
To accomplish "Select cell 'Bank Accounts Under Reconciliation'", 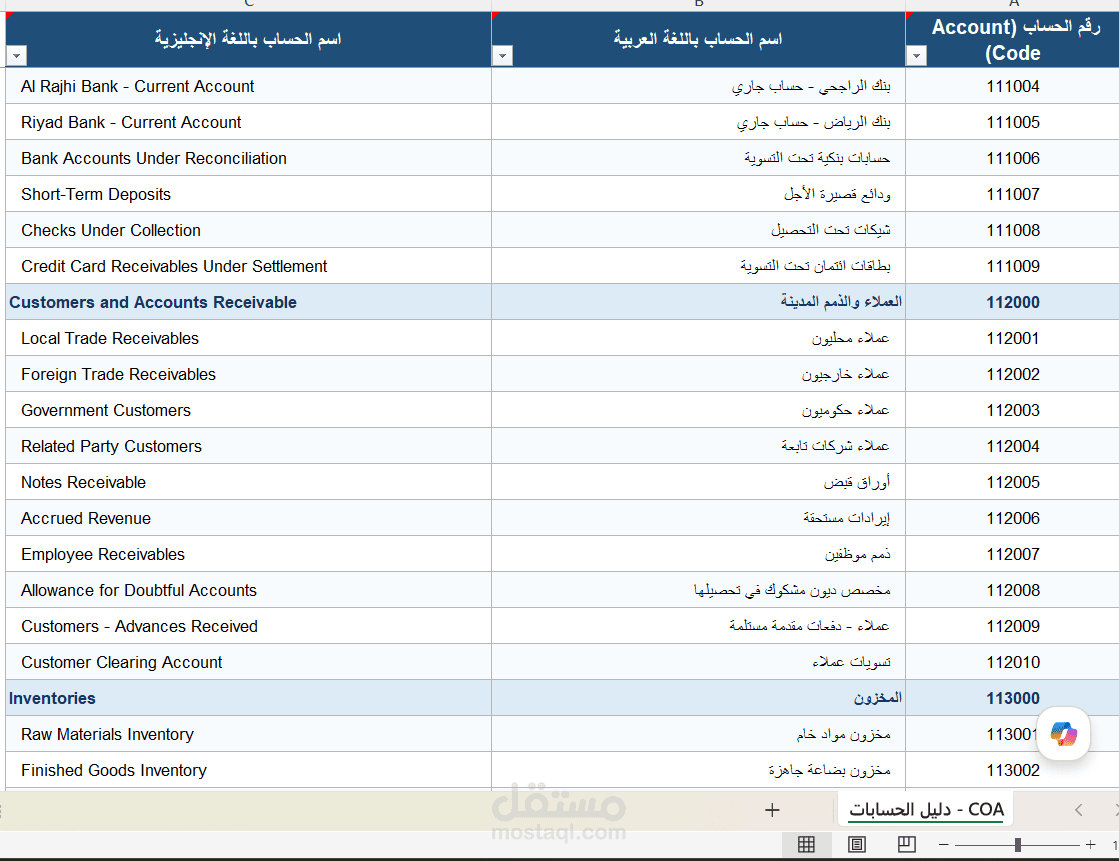I will coord(248,158).
